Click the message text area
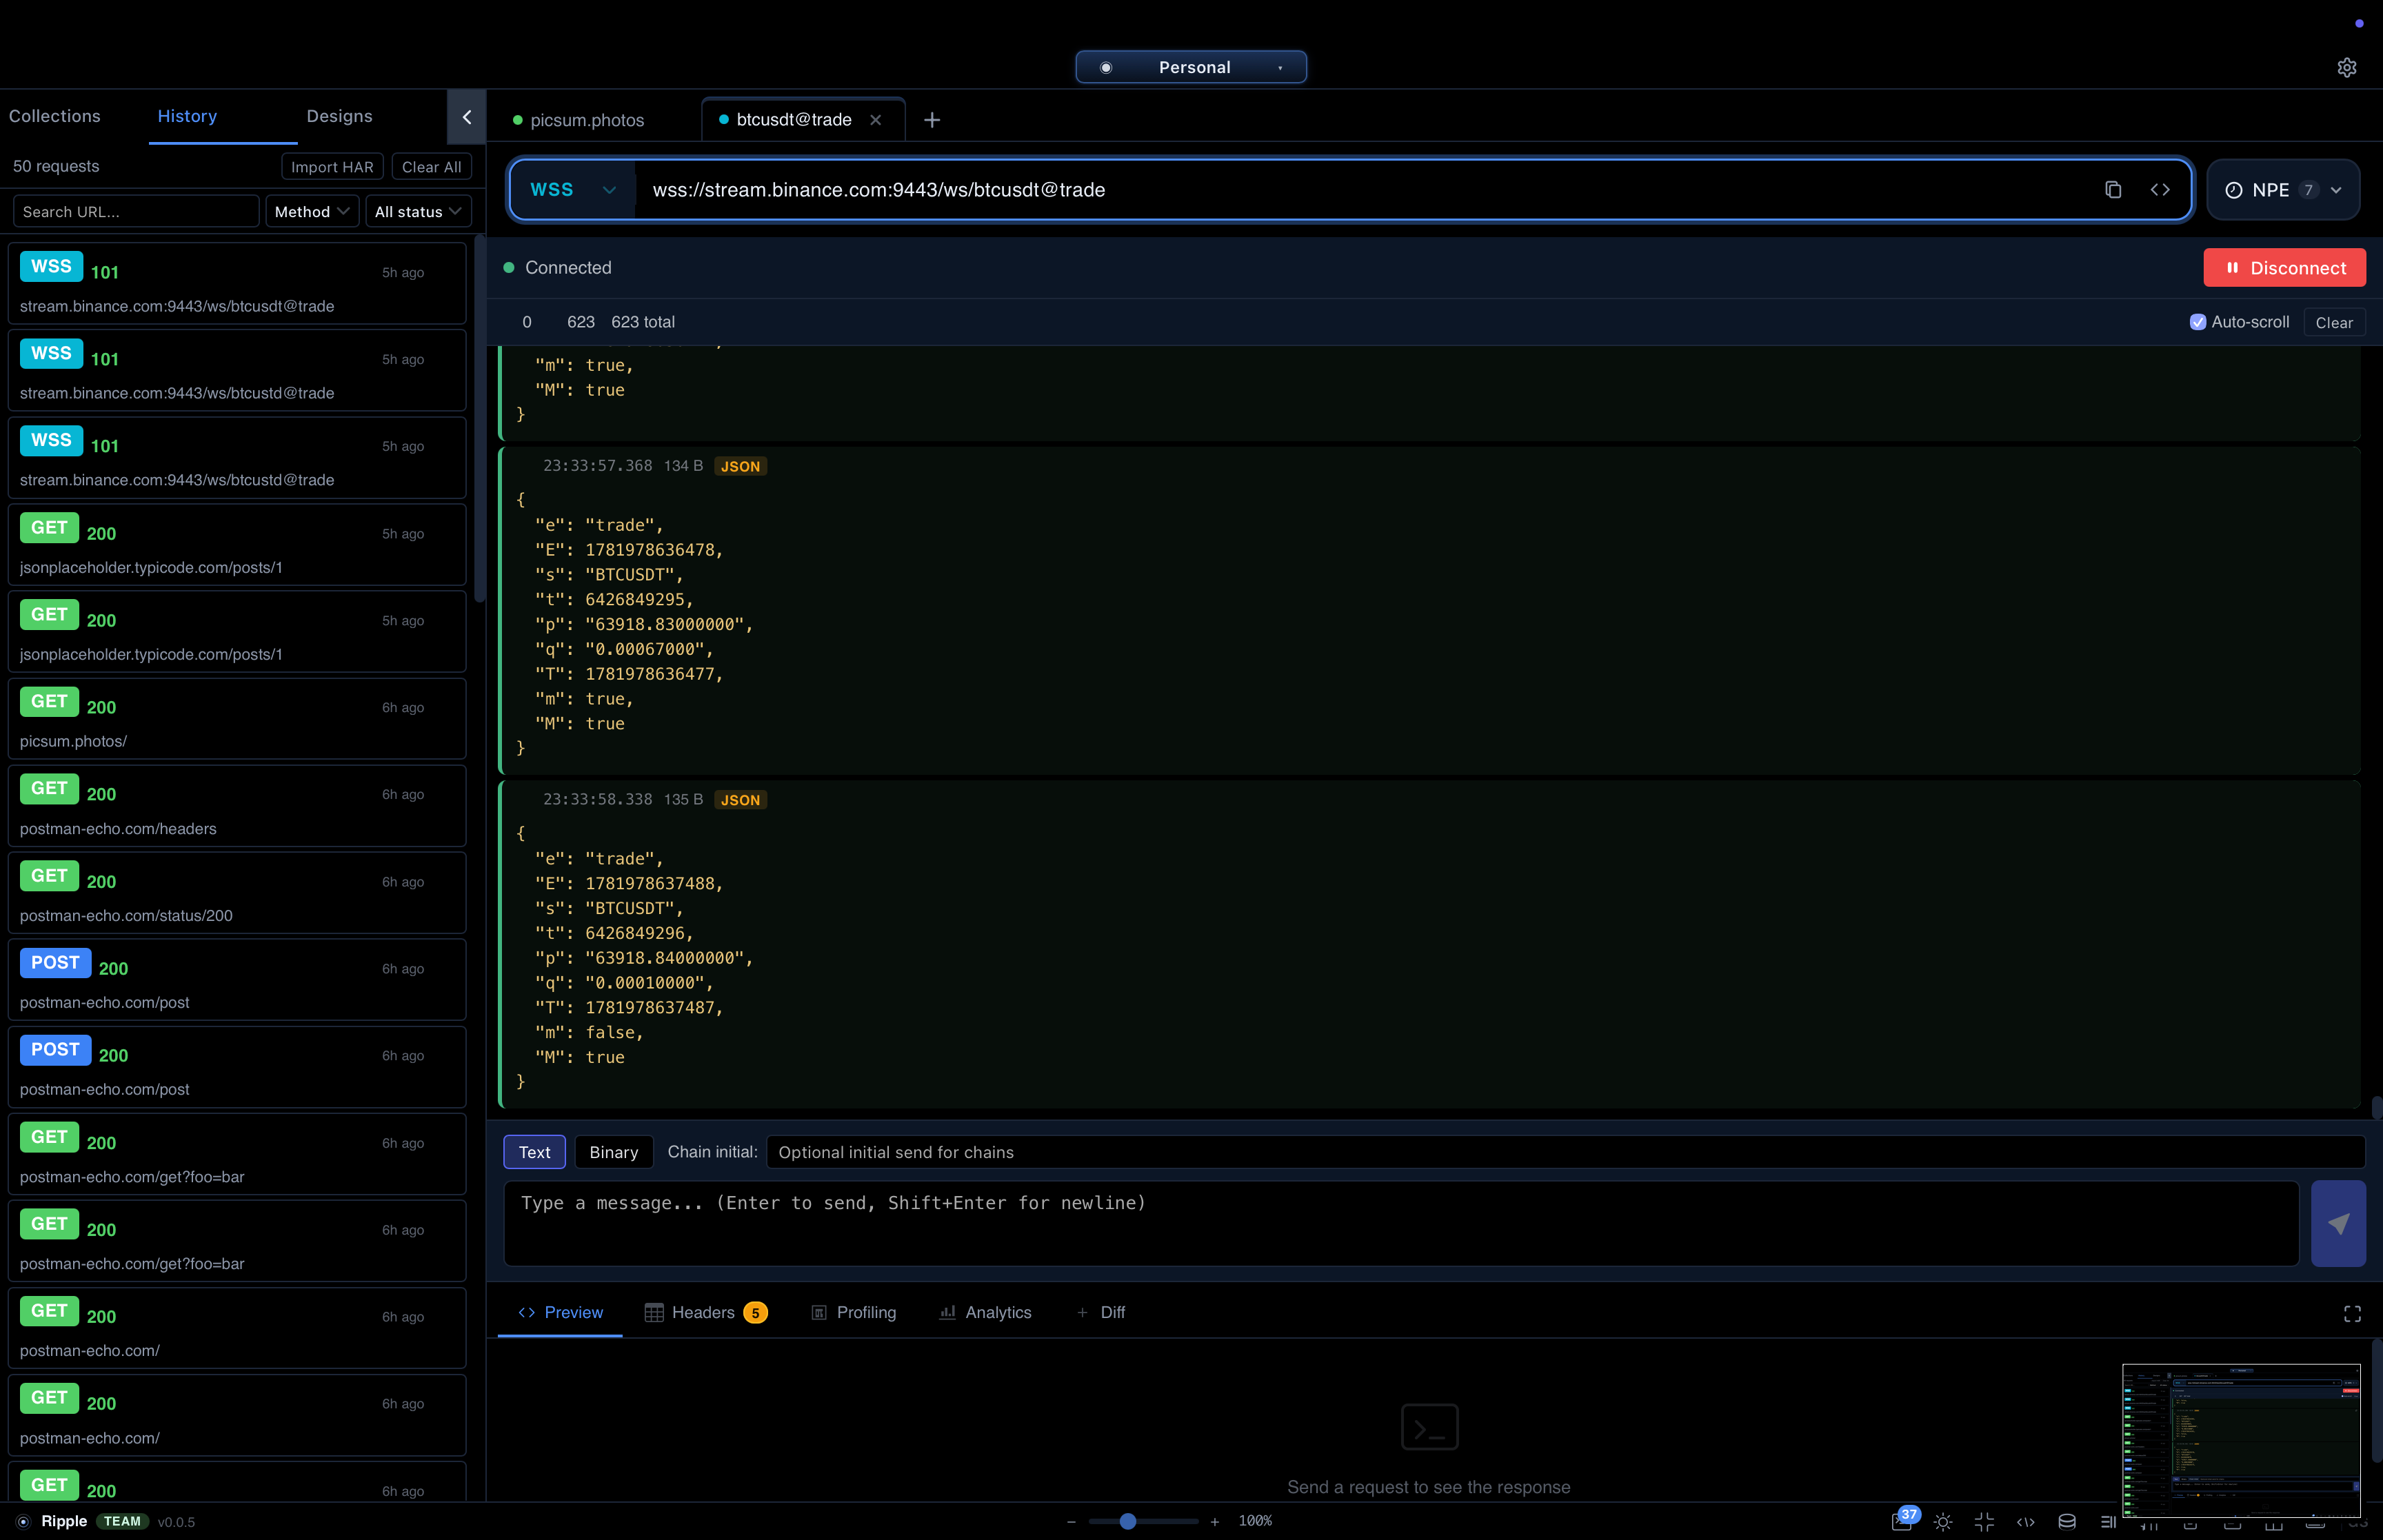2383x1540 pixels. (1401, 1223)
